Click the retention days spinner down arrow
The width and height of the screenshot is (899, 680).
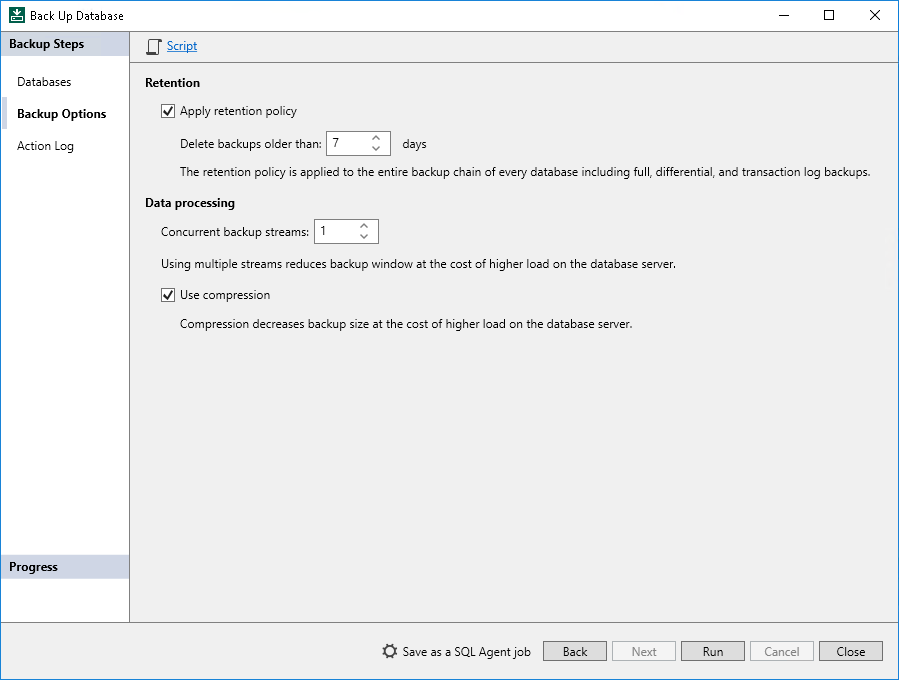pos(376,148)
